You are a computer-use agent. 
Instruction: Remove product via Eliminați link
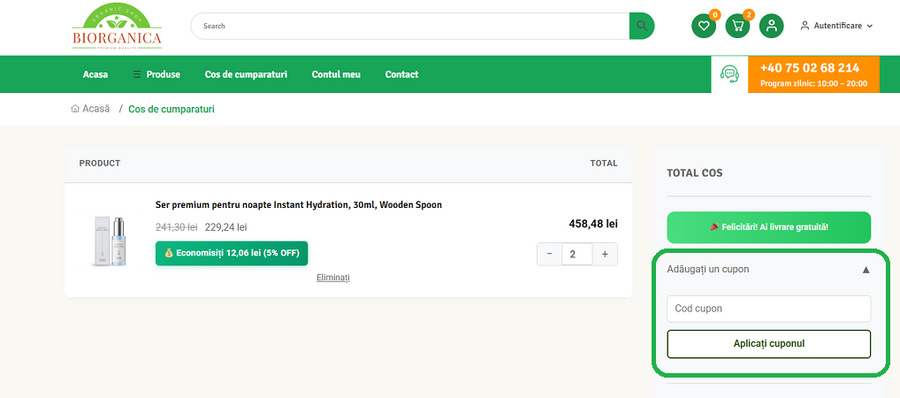point(333,277)
